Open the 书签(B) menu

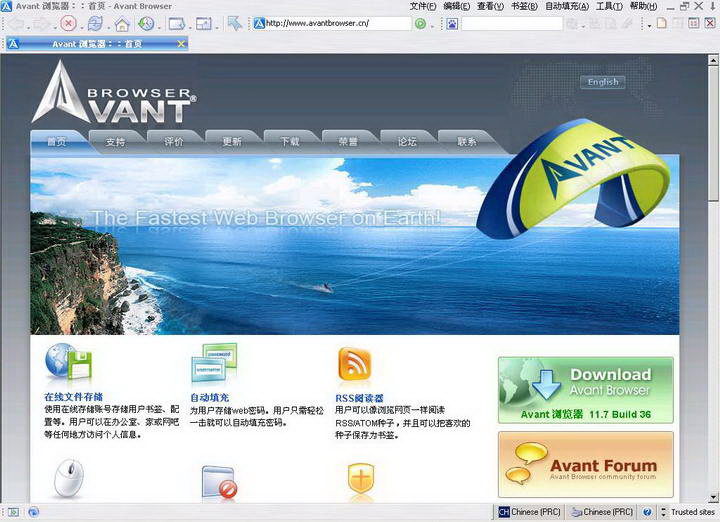pyautogui.click(x=524, y=6)
